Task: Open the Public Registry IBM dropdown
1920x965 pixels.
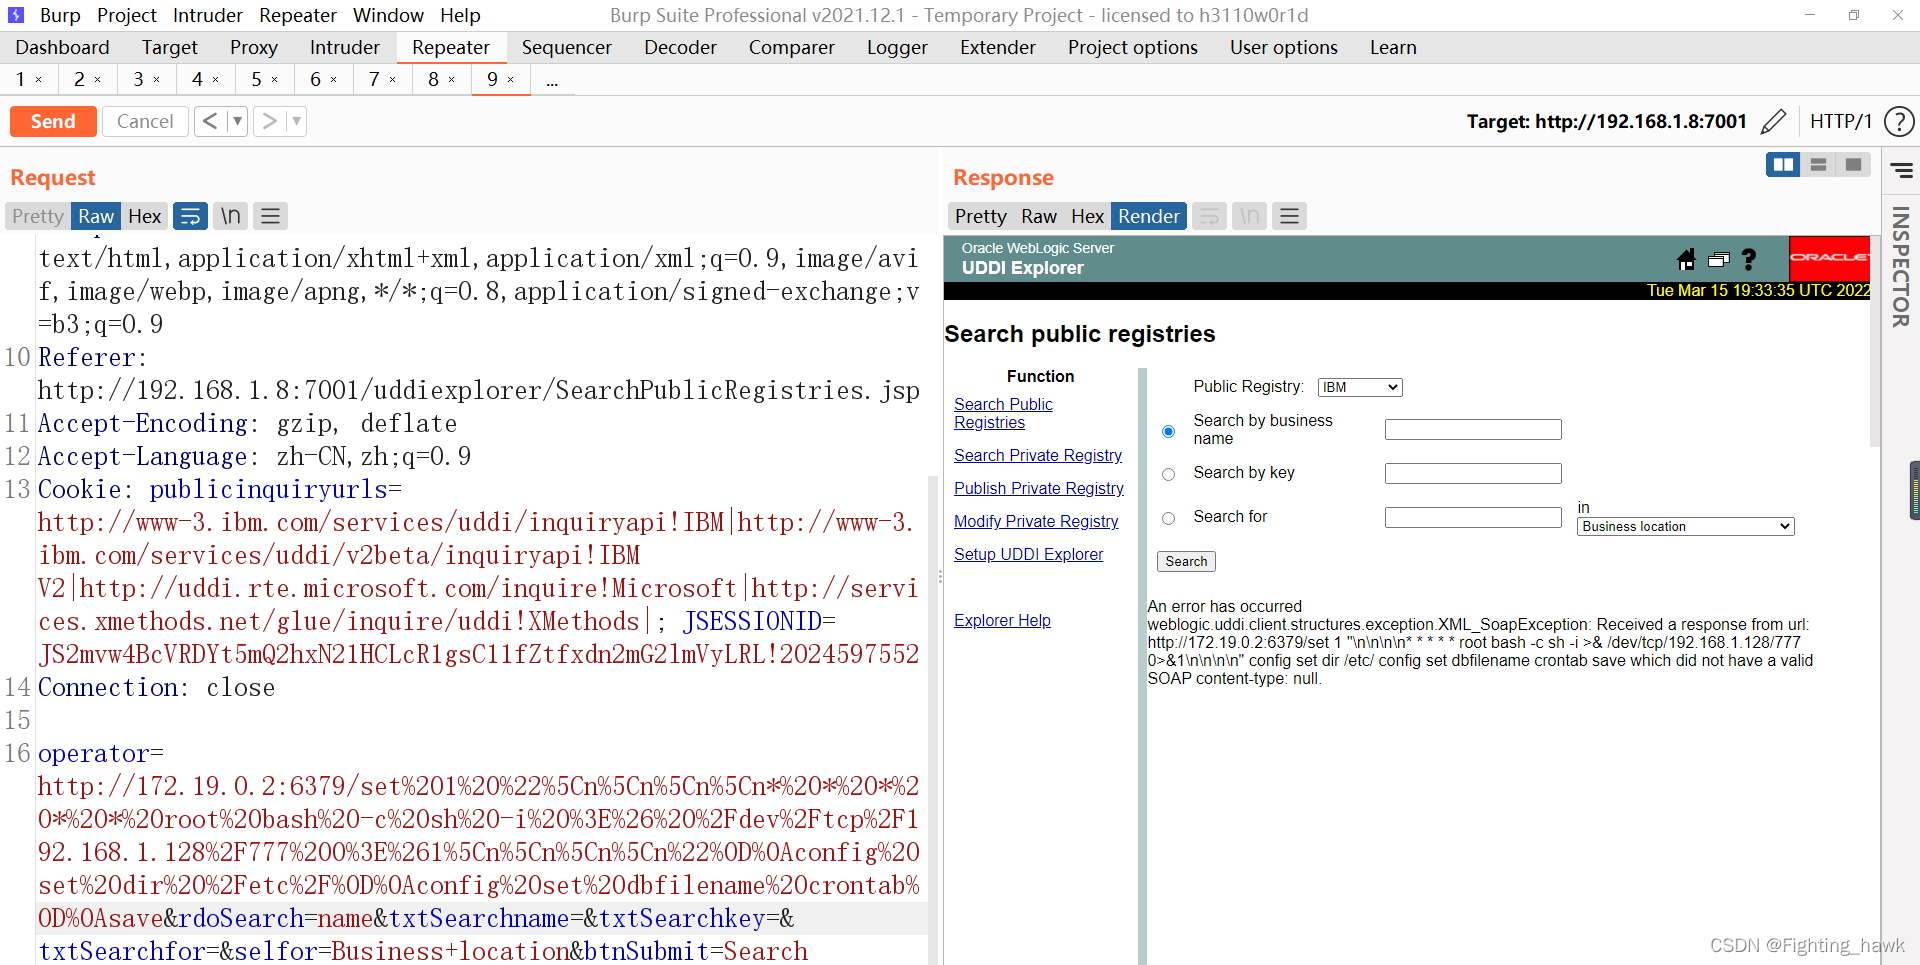Action: coord(1360,387)
